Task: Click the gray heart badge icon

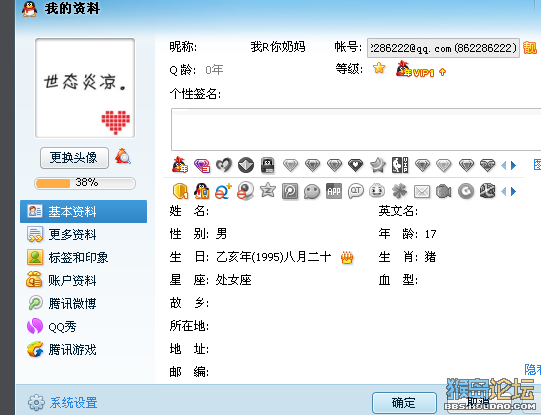Action: coord(224,165)
